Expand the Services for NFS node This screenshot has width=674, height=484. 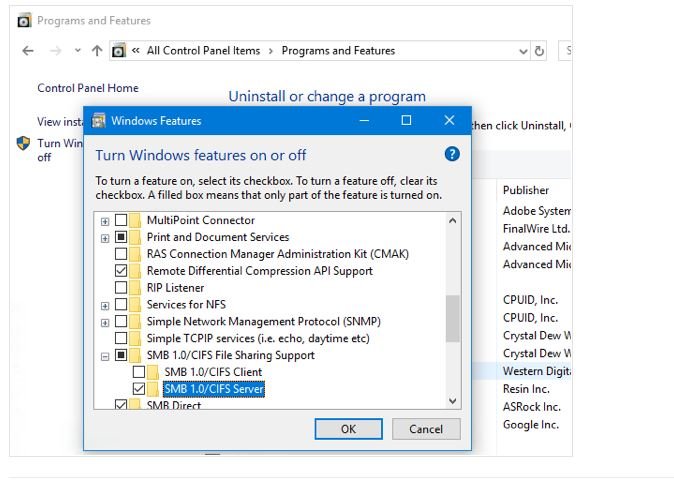(x=105, y=306)
